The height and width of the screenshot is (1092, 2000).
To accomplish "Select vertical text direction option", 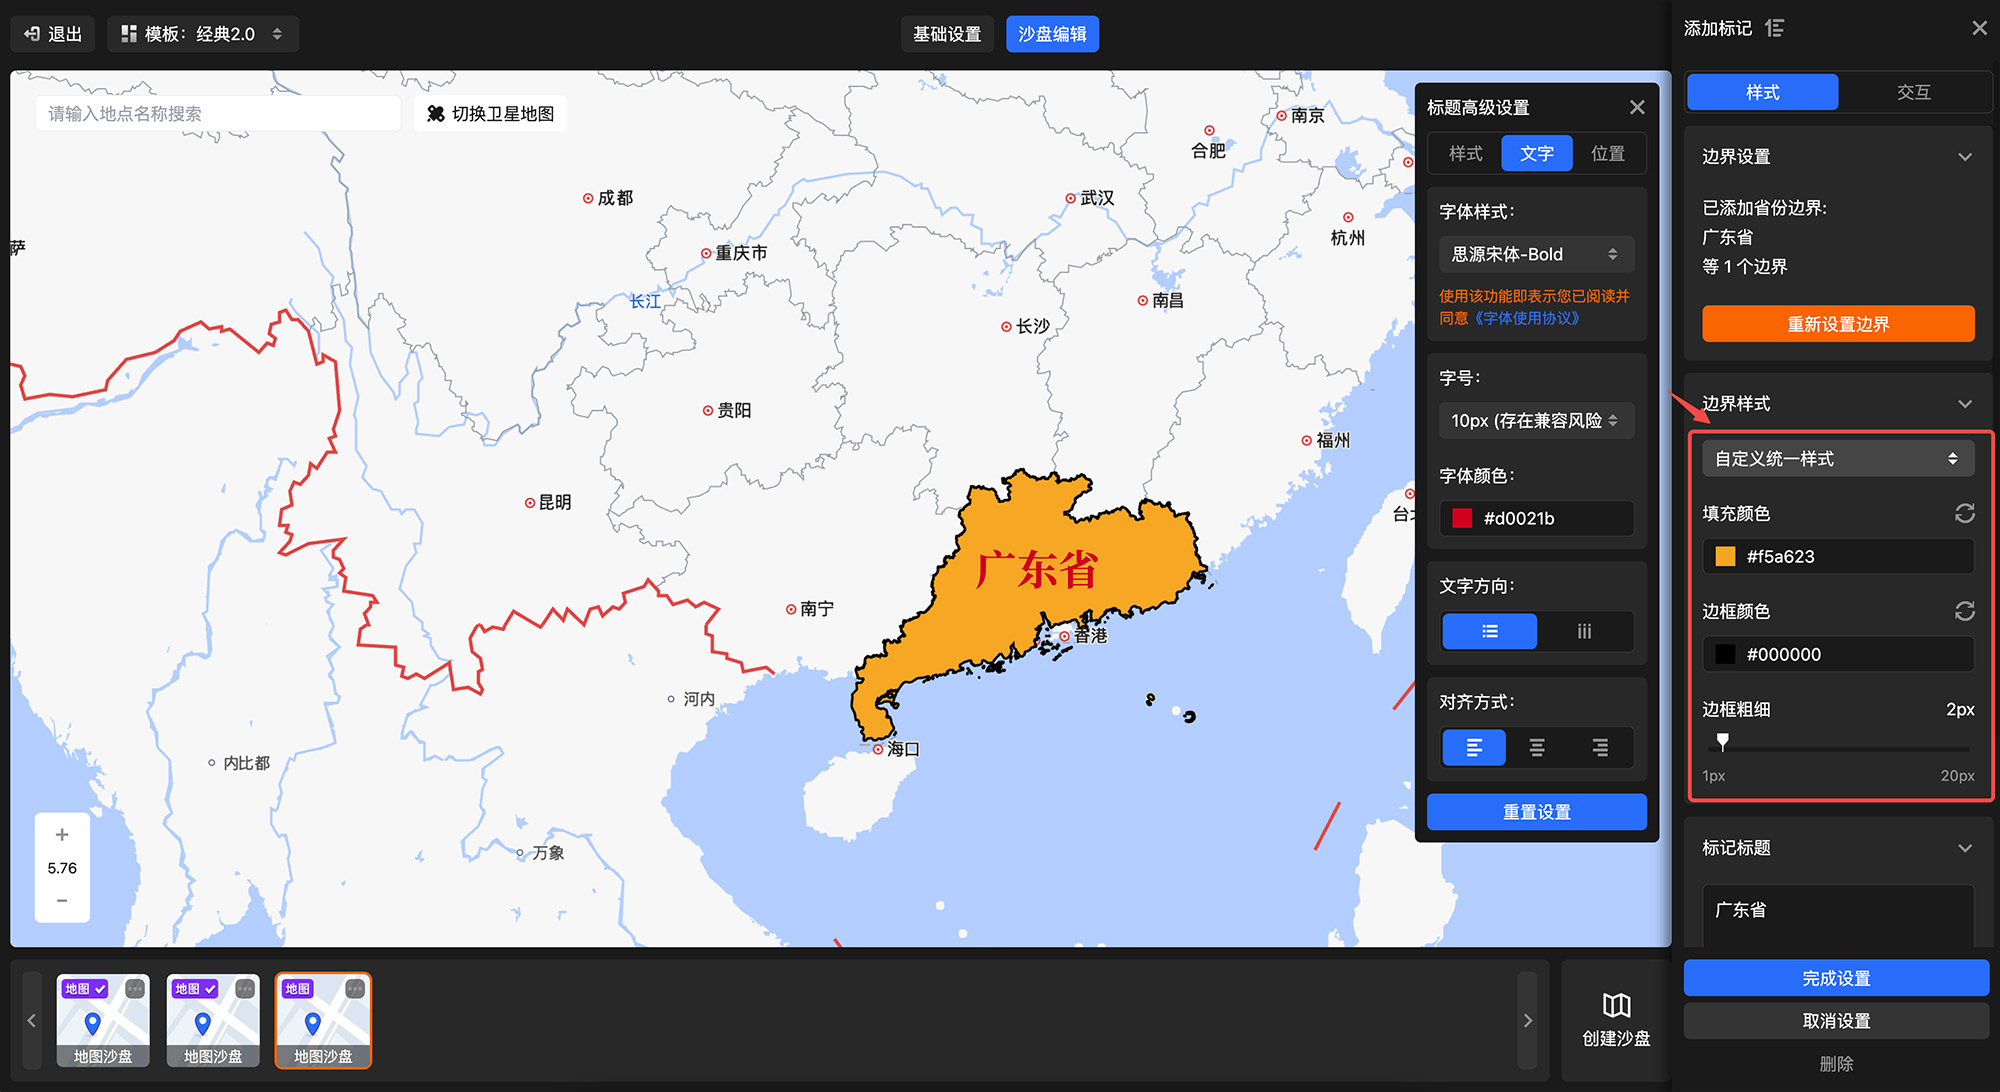I will (x=1584, y=631).
